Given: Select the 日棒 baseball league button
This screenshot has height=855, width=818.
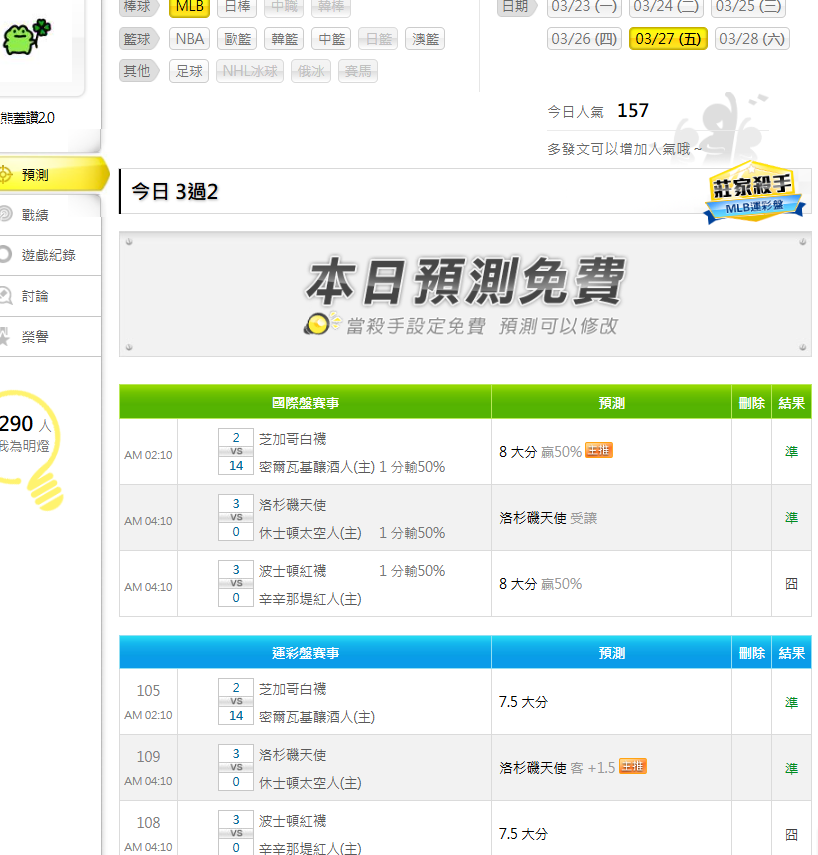Looking at the screenshot, I should 237,7.
